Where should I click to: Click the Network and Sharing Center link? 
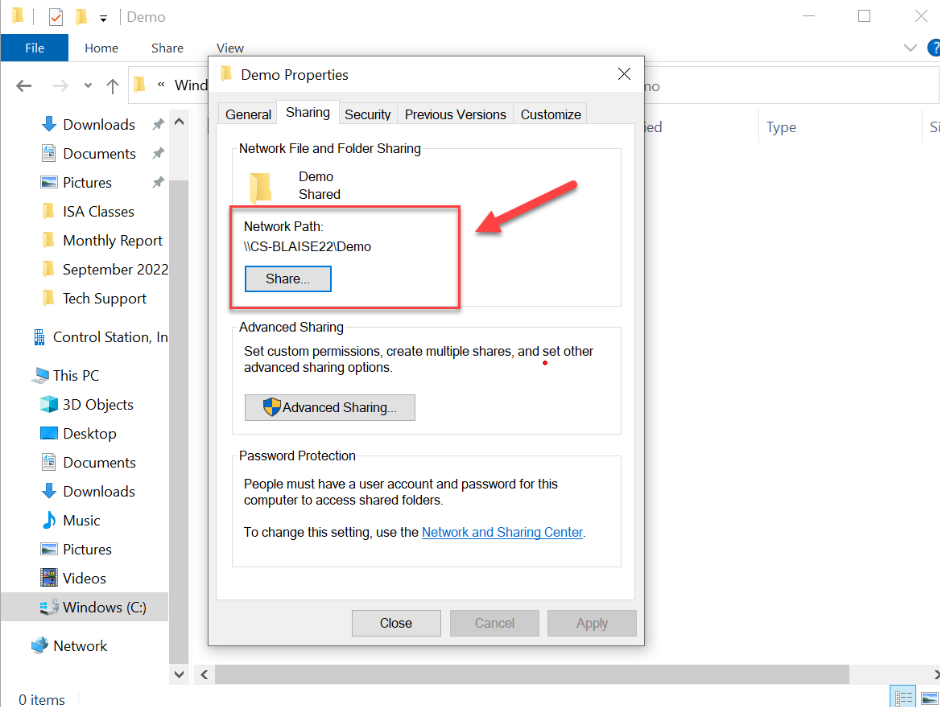(502, 532)
